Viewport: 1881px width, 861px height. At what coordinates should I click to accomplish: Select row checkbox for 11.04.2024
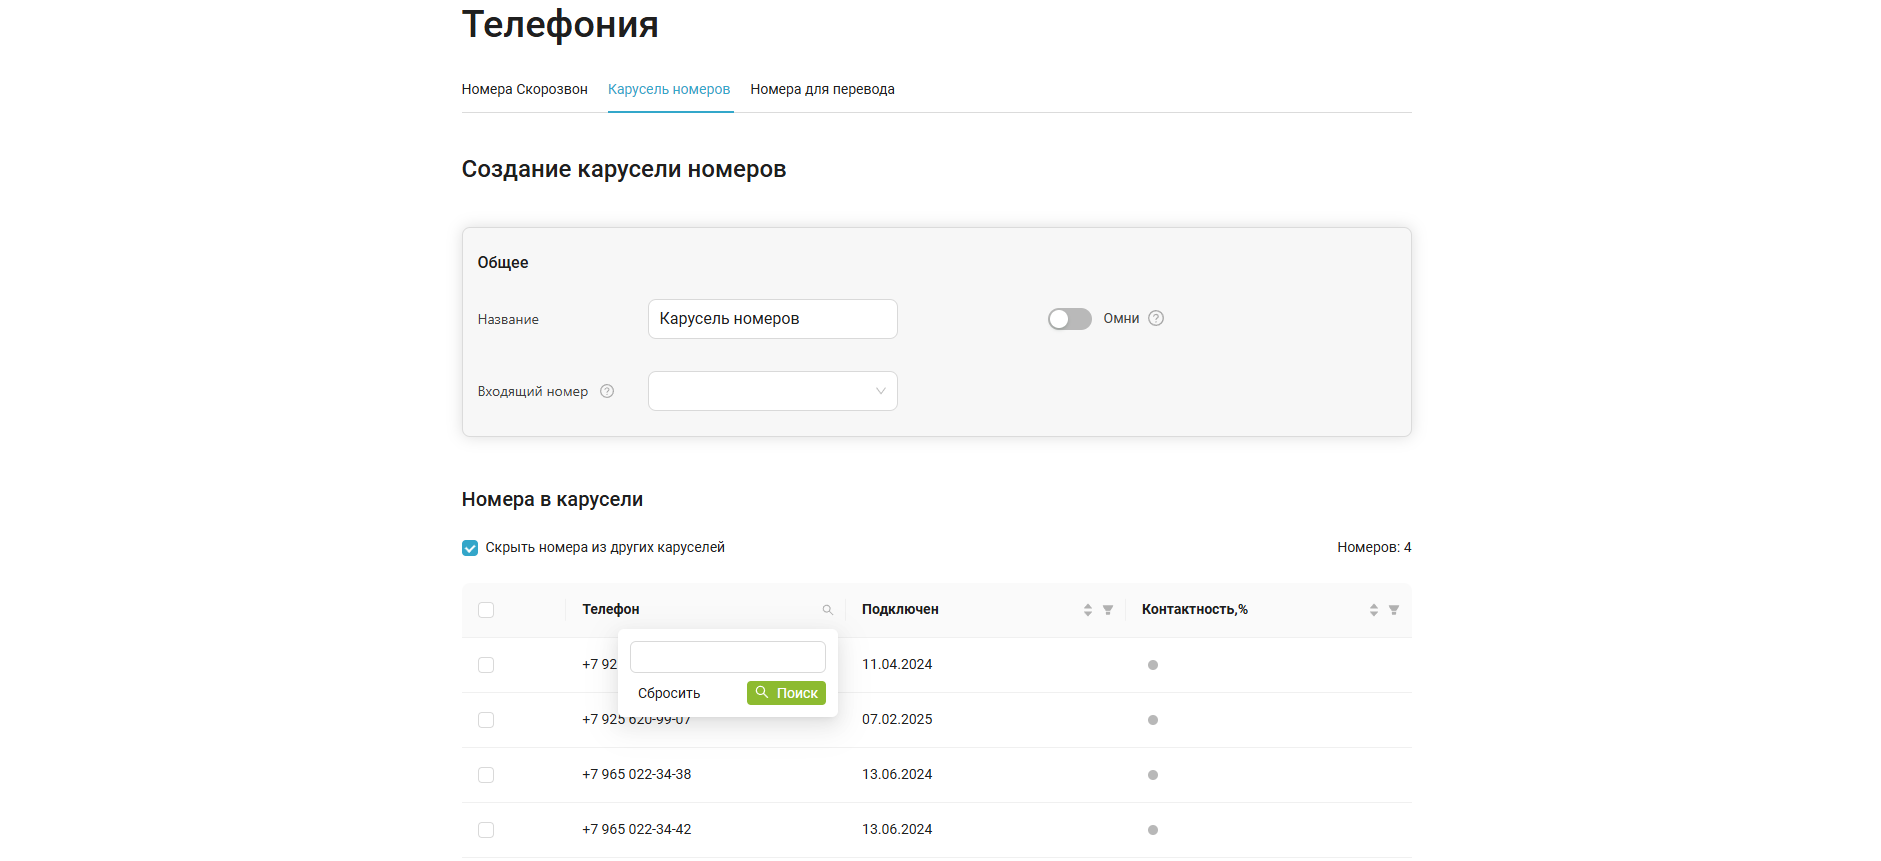(486, 665)
